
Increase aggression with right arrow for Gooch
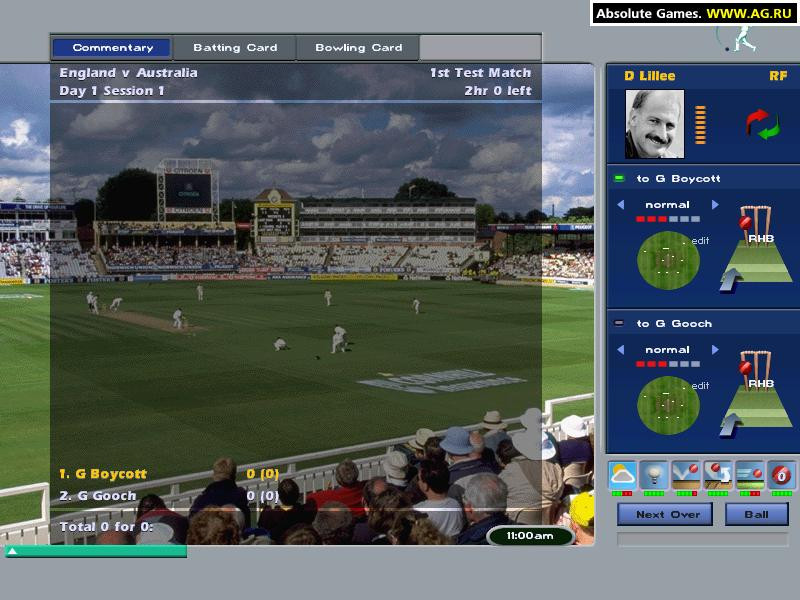click(715, 349)
